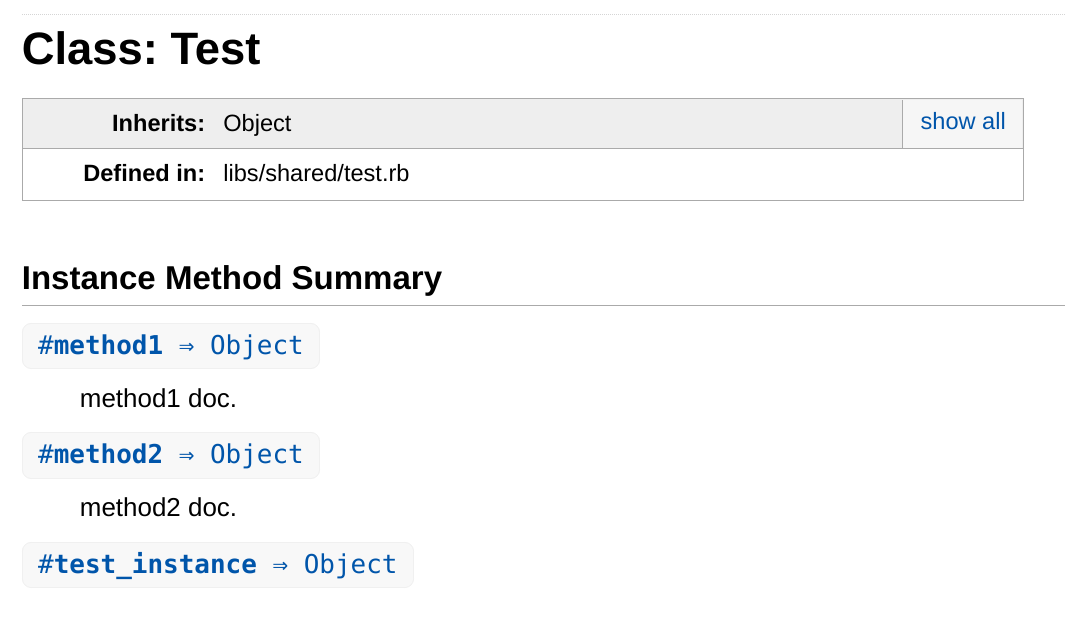Click the empty Defined in row area
The image size is (1065, 636).
click(x=700, y=174)
